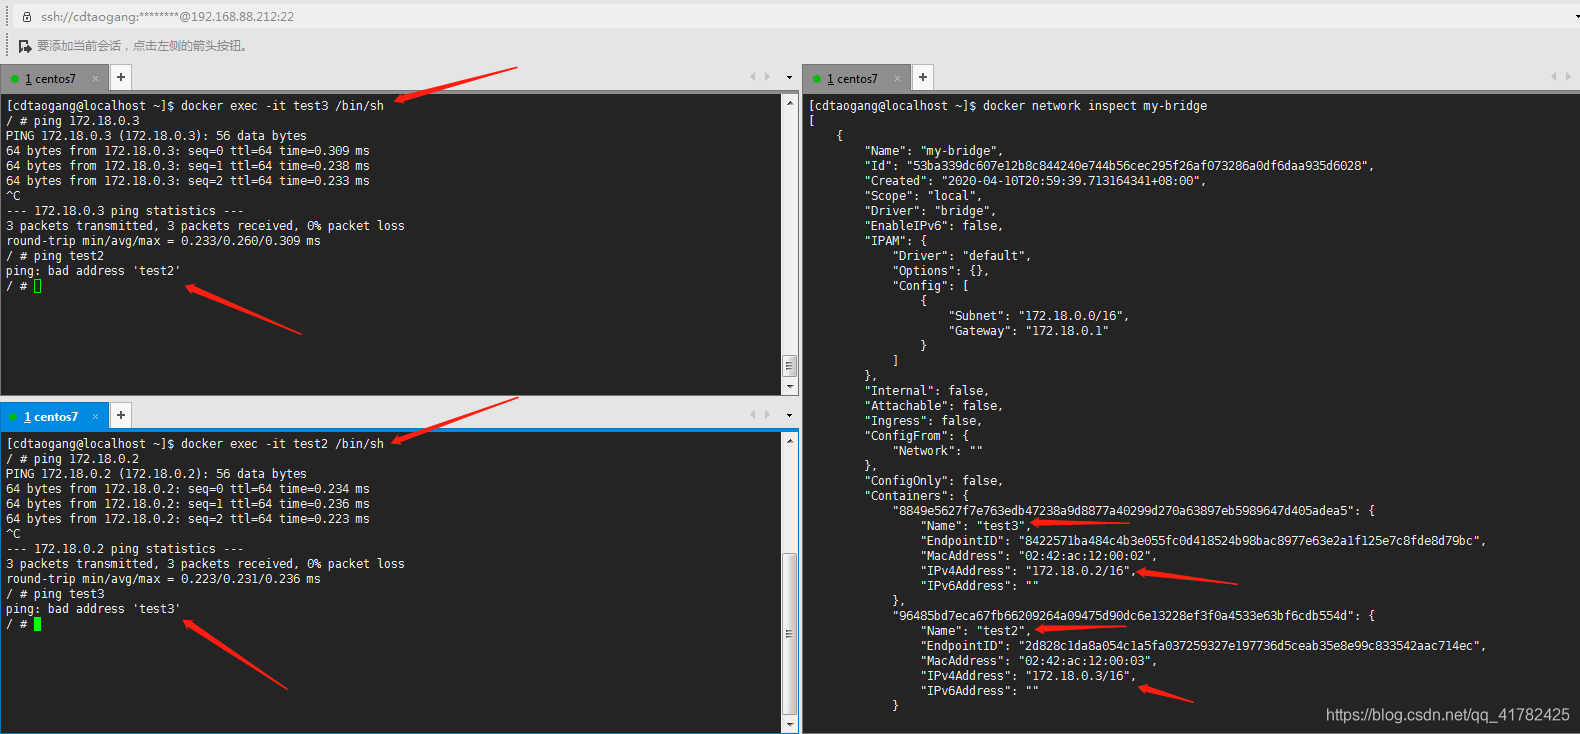This screenshot has width=1580, height=734.
Task: Click the previous-tab arrow above the network inspect terminal
Action: [1554, 77]
